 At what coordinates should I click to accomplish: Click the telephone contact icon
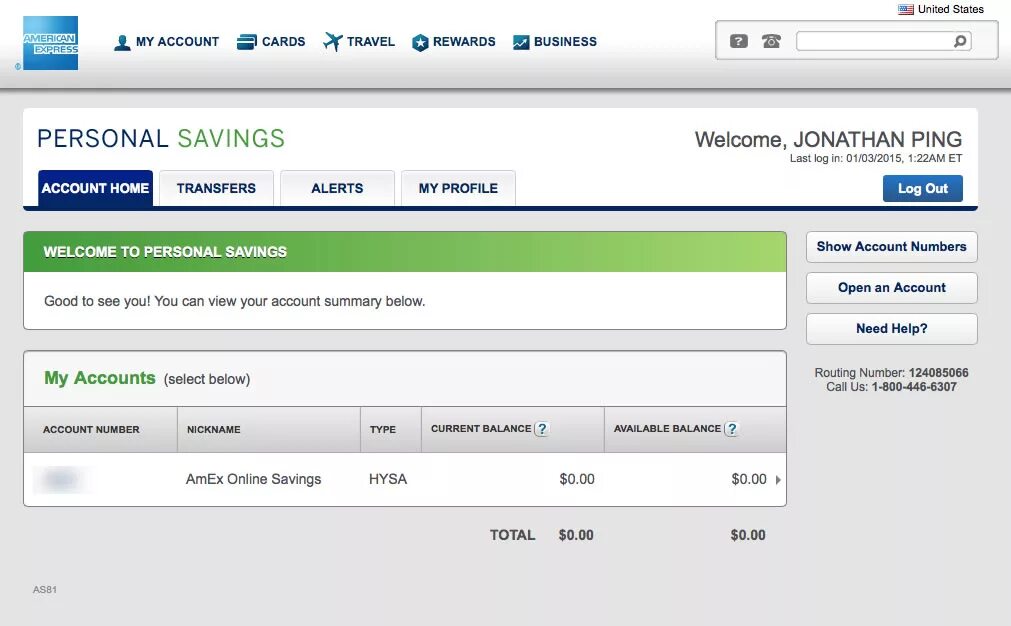(x=771, y=41)
